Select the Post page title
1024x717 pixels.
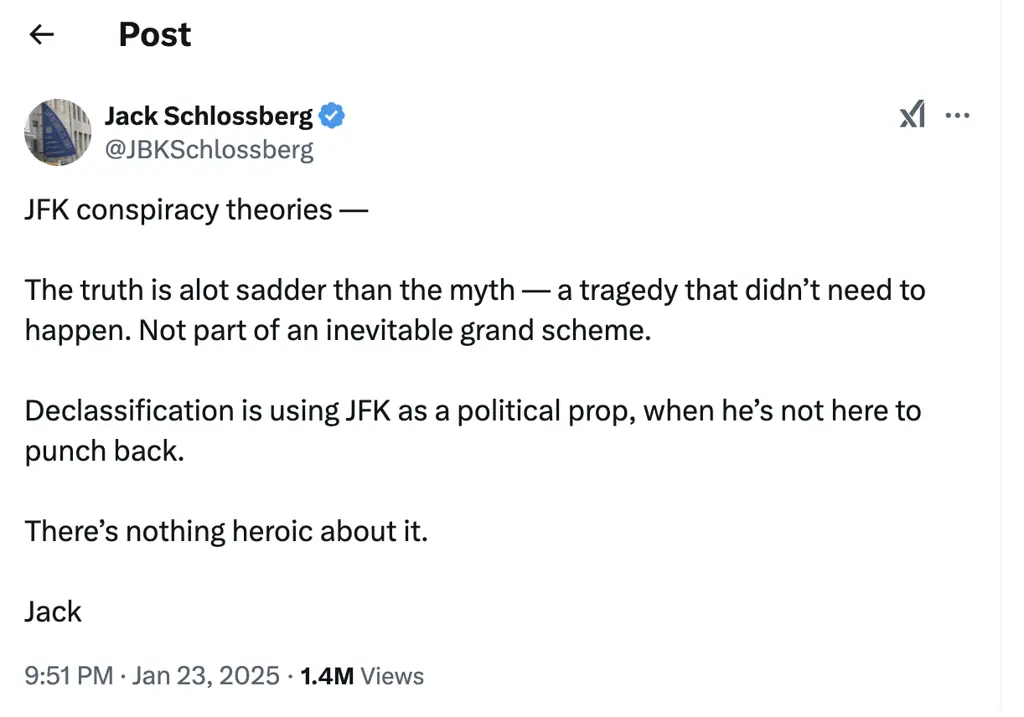click(154, 34)
